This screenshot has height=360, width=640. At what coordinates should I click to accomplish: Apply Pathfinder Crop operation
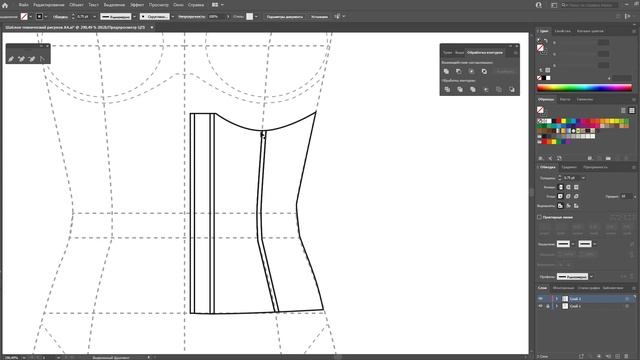(486, 89)
